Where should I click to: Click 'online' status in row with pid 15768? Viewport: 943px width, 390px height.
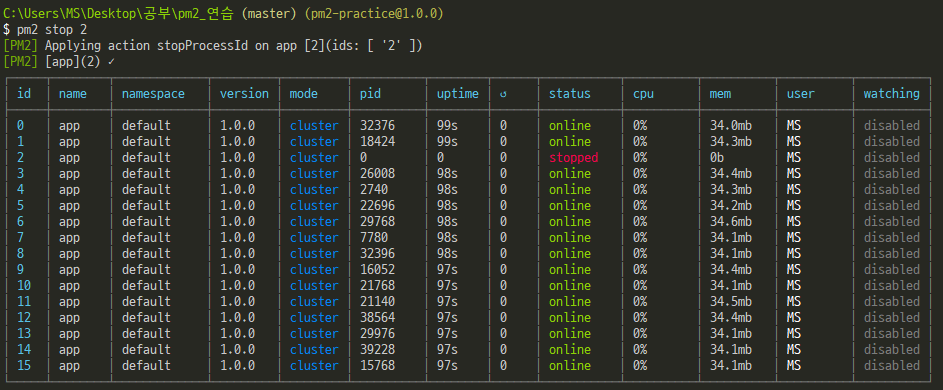[570, 365]
